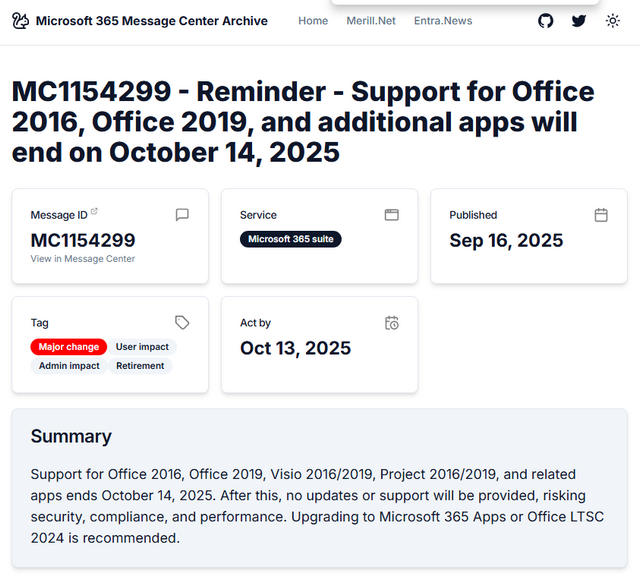The image size is (640, 580).
Task: Toggle the light/dark theme sun icon
Action: pos(613,21)
